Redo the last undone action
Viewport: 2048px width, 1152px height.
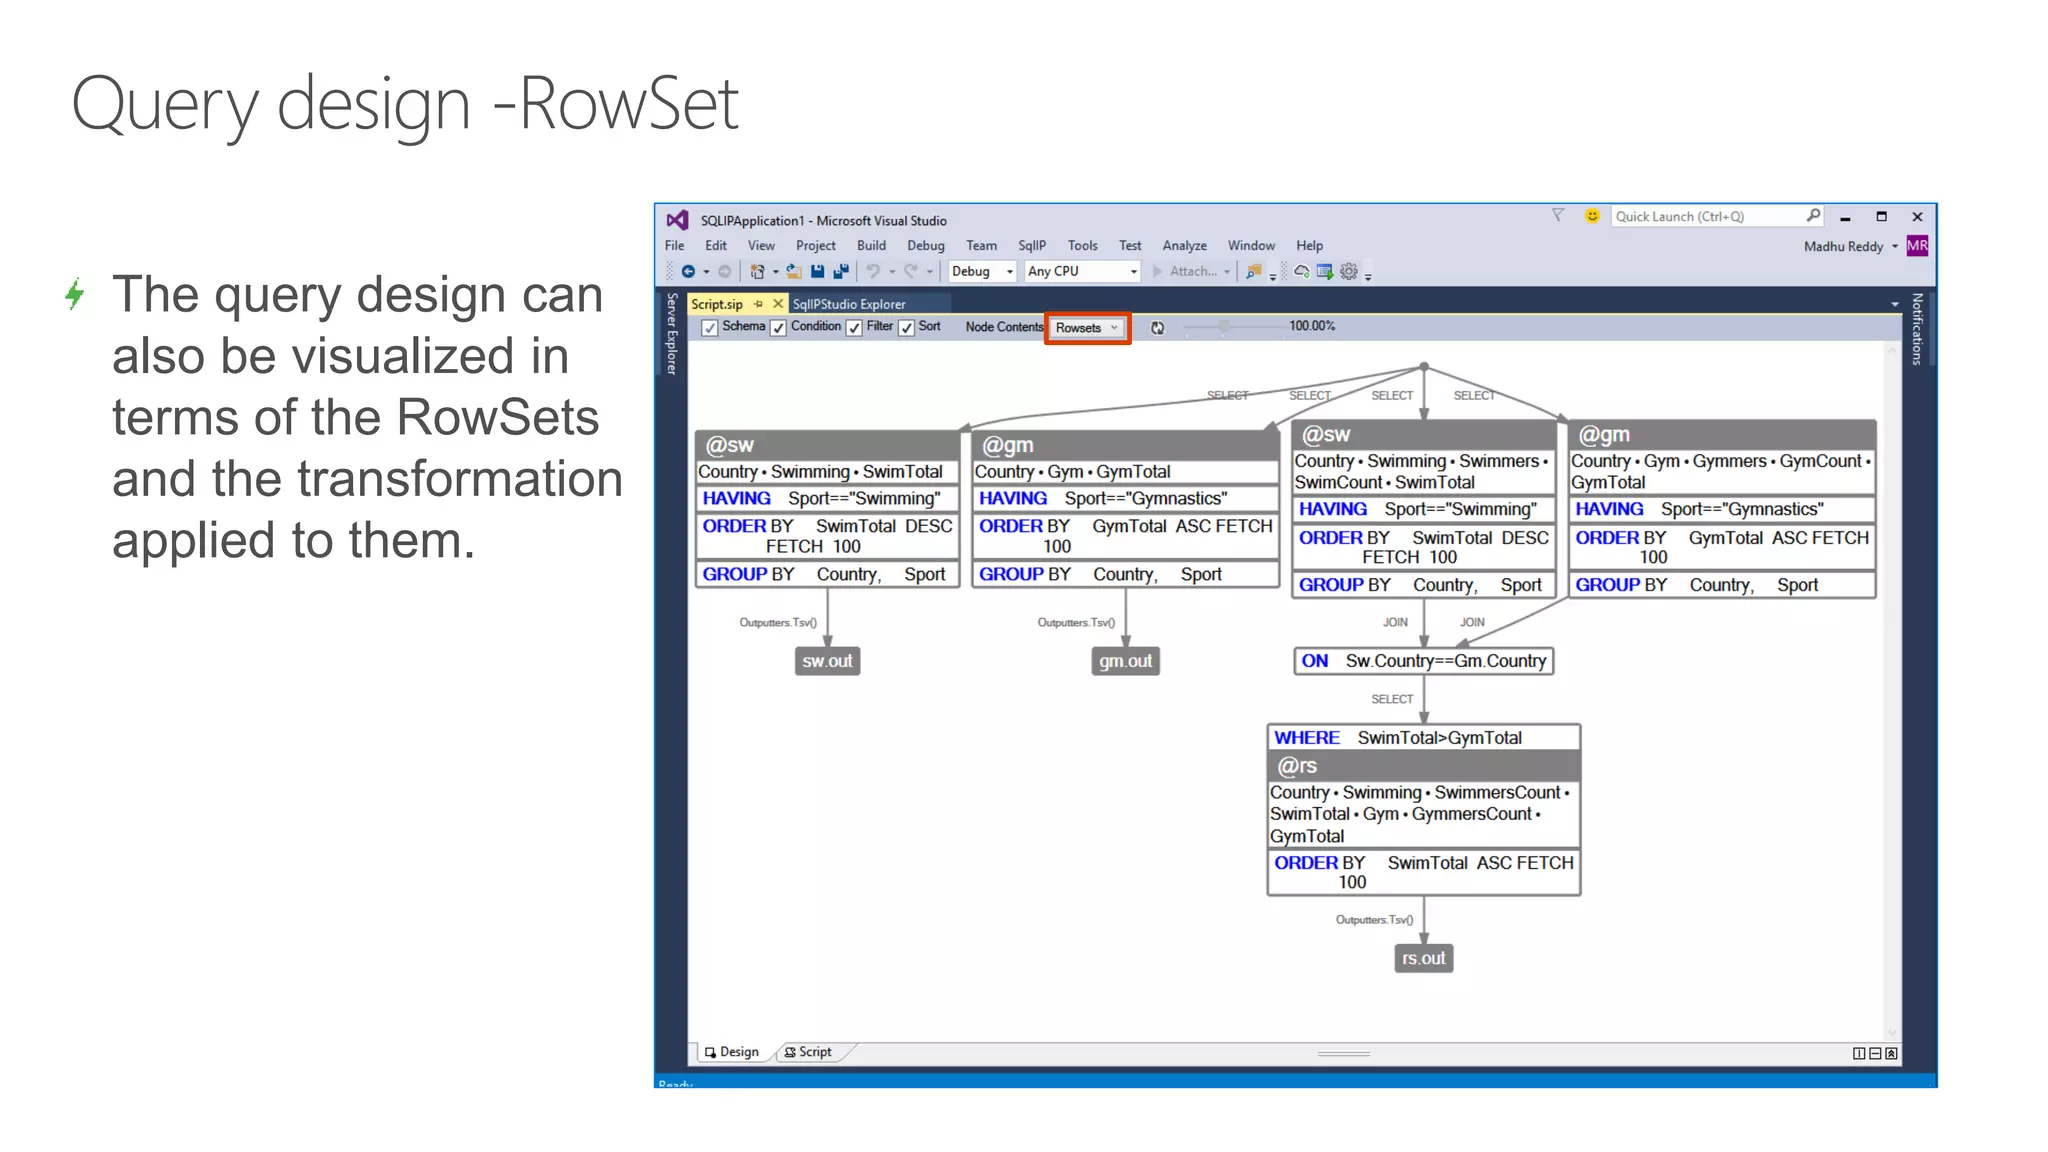pyautogui.click(x=910, y=271)
